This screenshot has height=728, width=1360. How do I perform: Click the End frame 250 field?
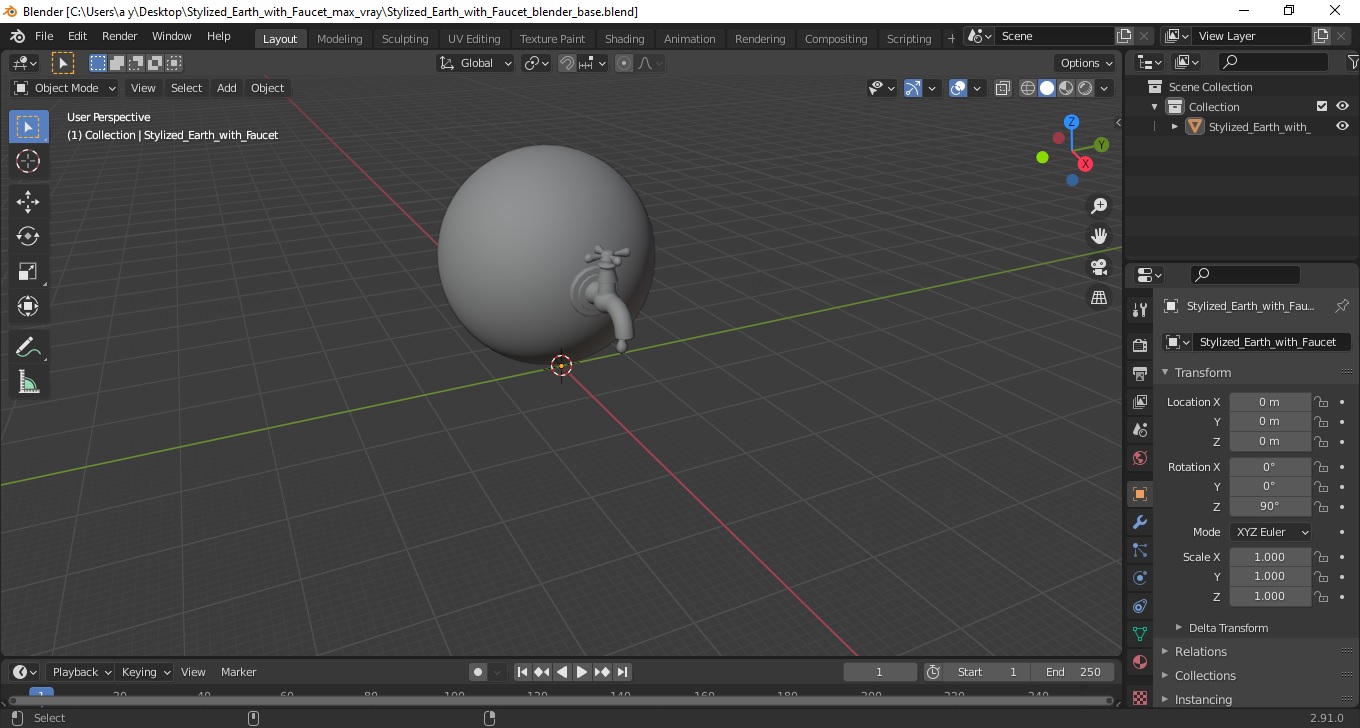tap(1073, 672)
